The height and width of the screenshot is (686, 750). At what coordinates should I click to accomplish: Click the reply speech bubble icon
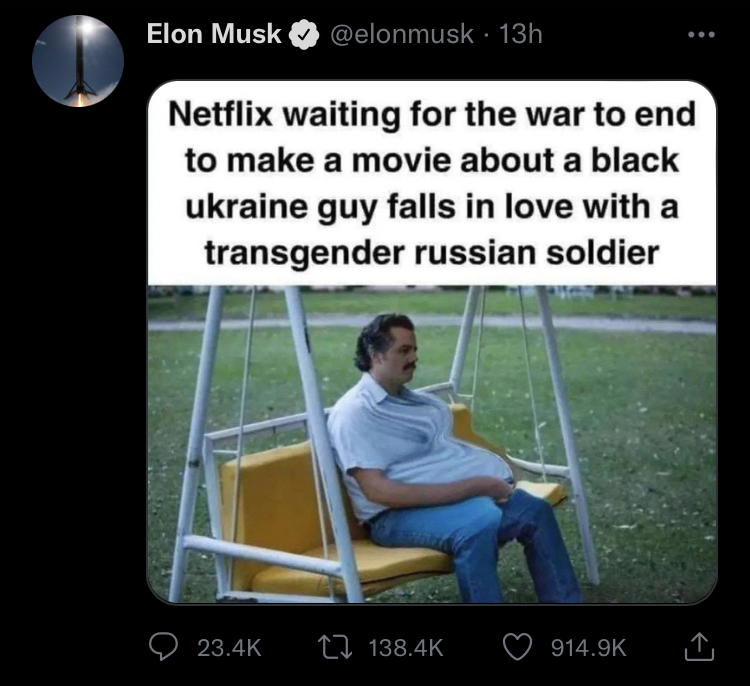[x=163, y=647]
